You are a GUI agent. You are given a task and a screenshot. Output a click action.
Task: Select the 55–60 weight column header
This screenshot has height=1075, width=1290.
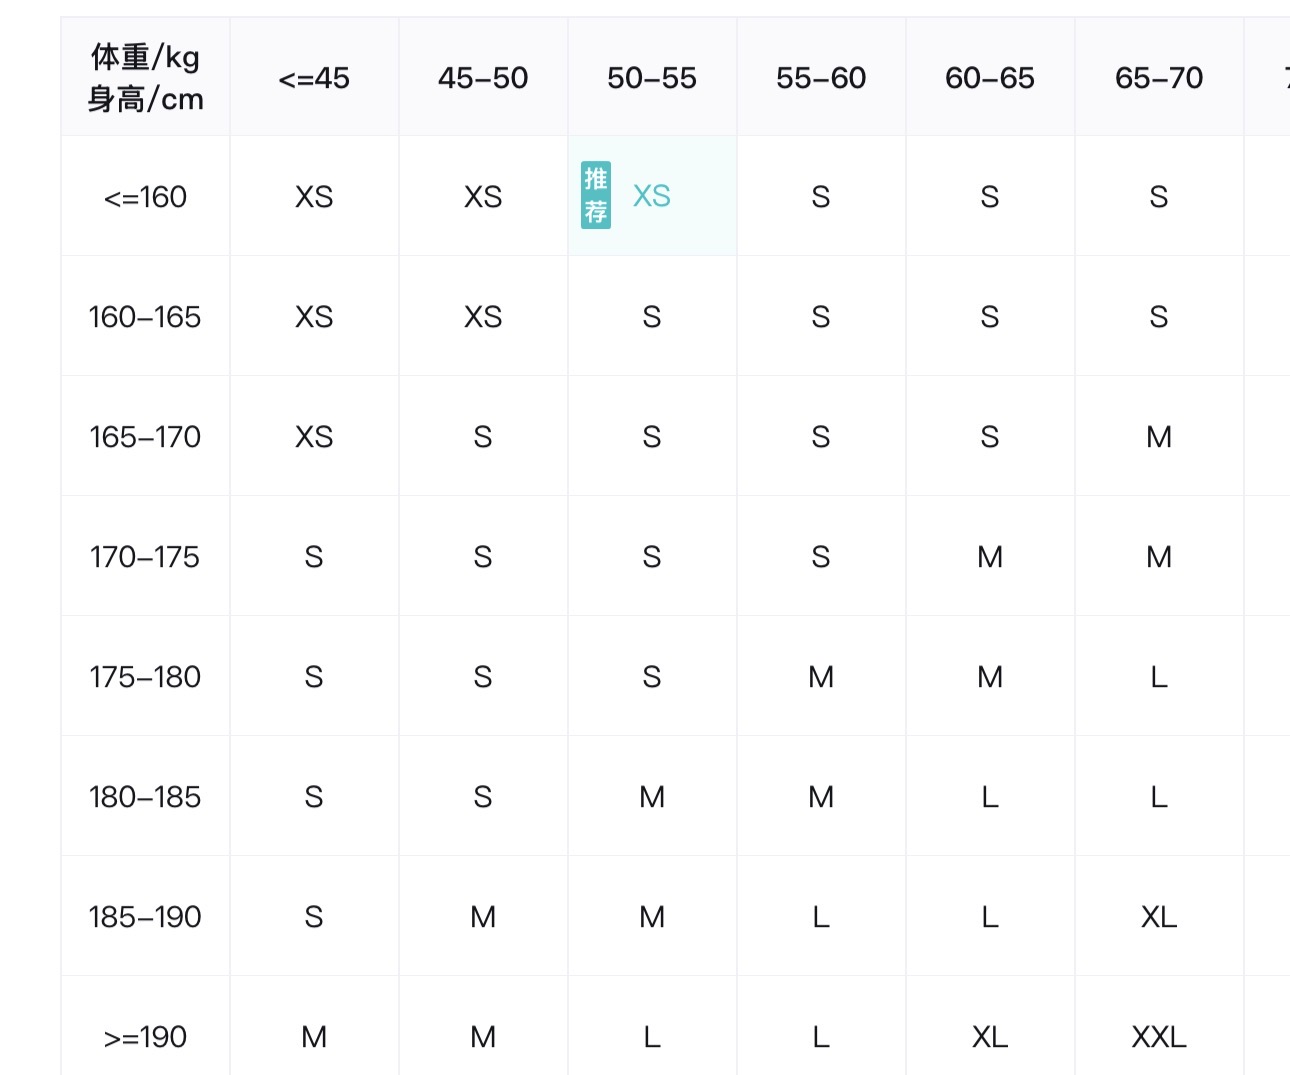821,78
